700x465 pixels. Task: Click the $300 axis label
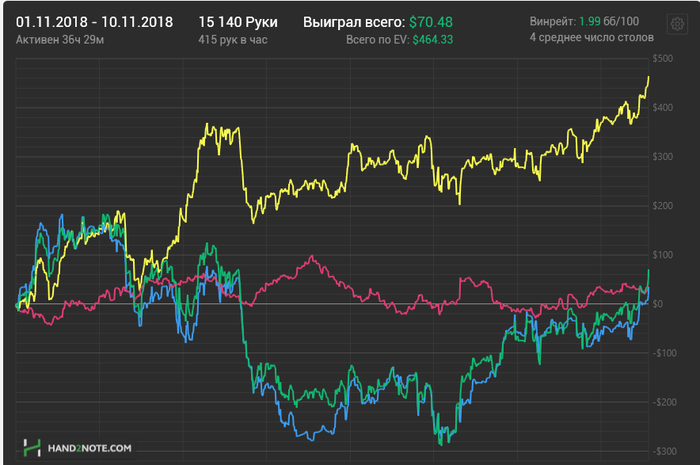click(x=662, y=157)
